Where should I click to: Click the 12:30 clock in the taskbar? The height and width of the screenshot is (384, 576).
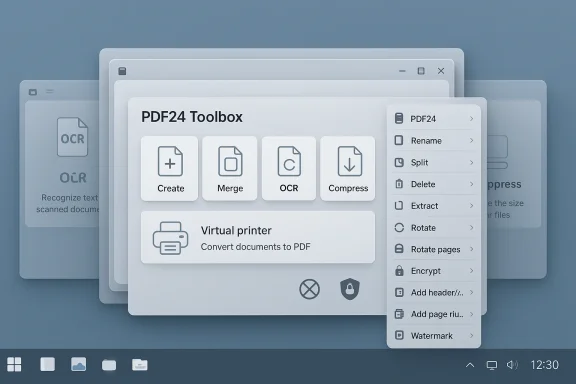pyautogui.click(x=544, y=365)
